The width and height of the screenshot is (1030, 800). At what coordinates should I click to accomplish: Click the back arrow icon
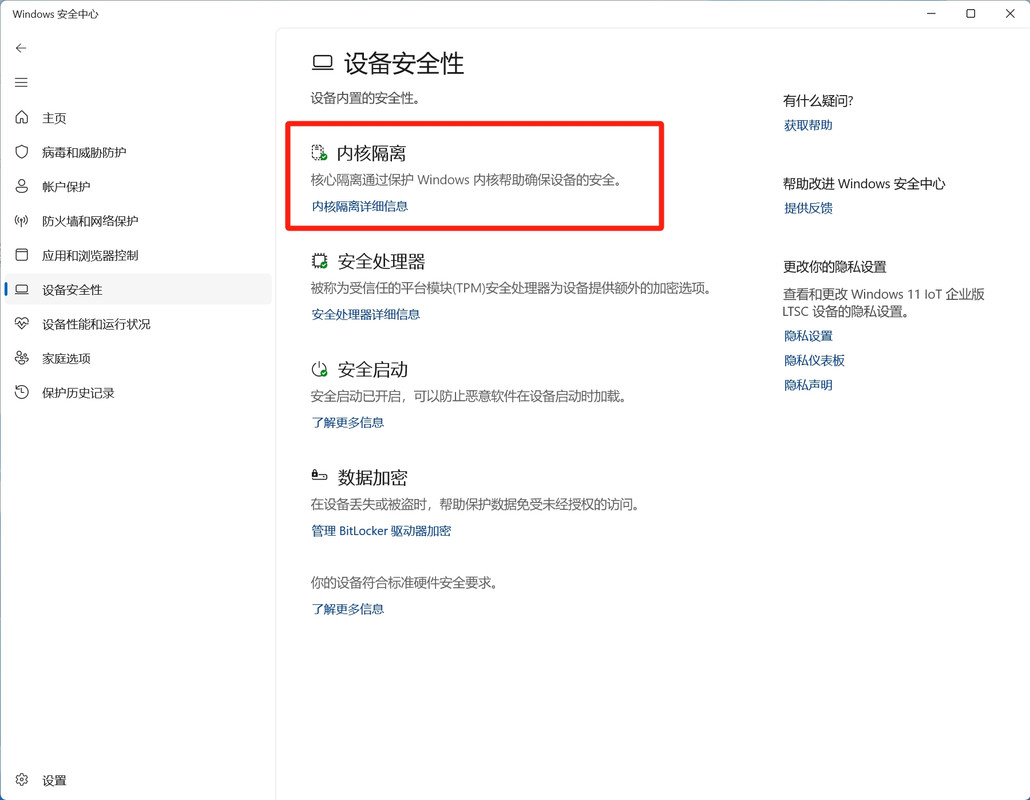[21, 48]
